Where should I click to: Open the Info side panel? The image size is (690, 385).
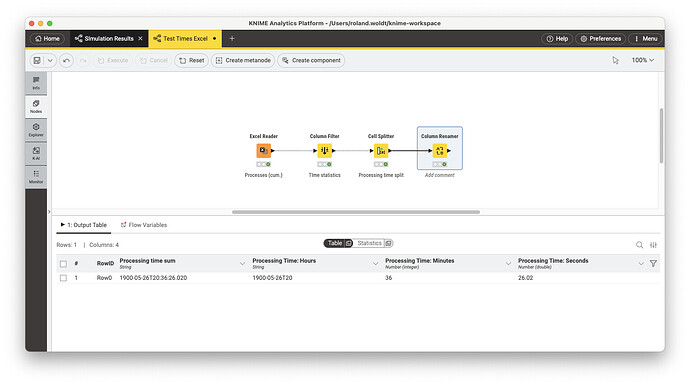pyautogui.click(x=36, y=83)
